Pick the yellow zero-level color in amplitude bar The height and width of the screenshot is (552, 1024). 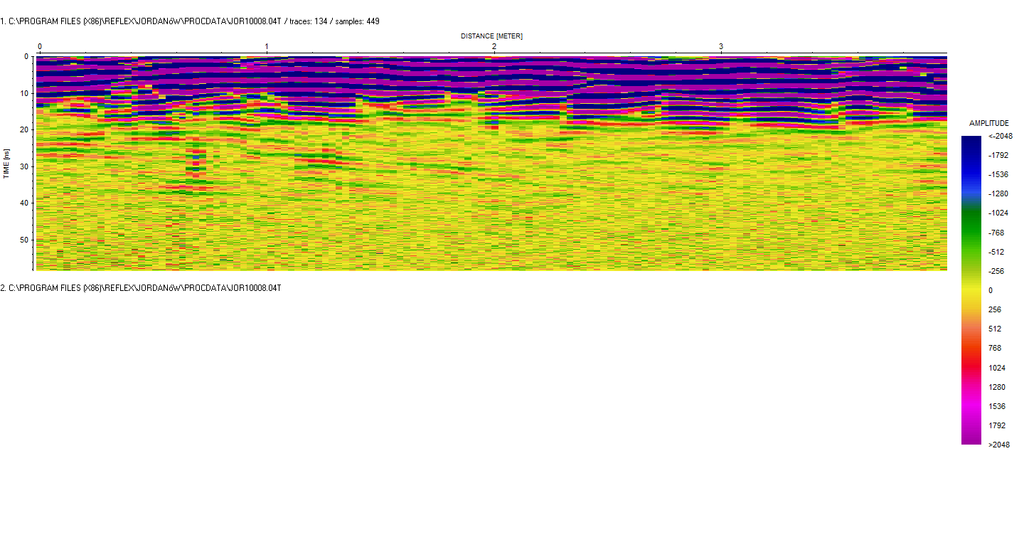click(971, 290)
